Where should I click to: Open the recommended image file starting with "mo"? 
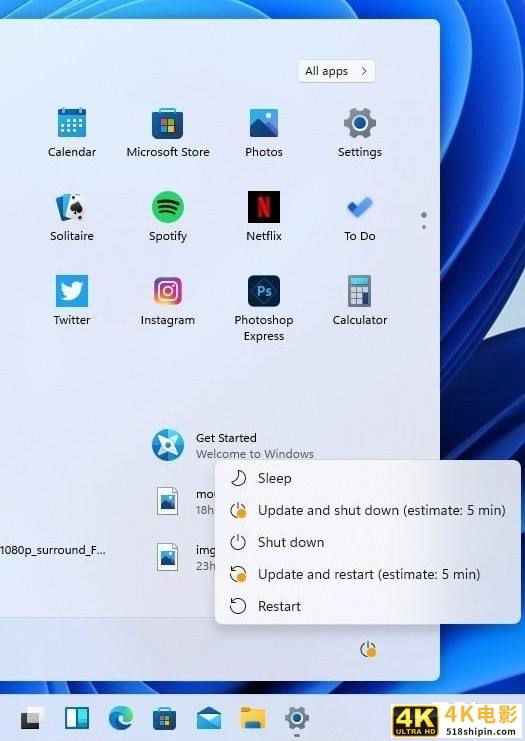pos(185,501)
